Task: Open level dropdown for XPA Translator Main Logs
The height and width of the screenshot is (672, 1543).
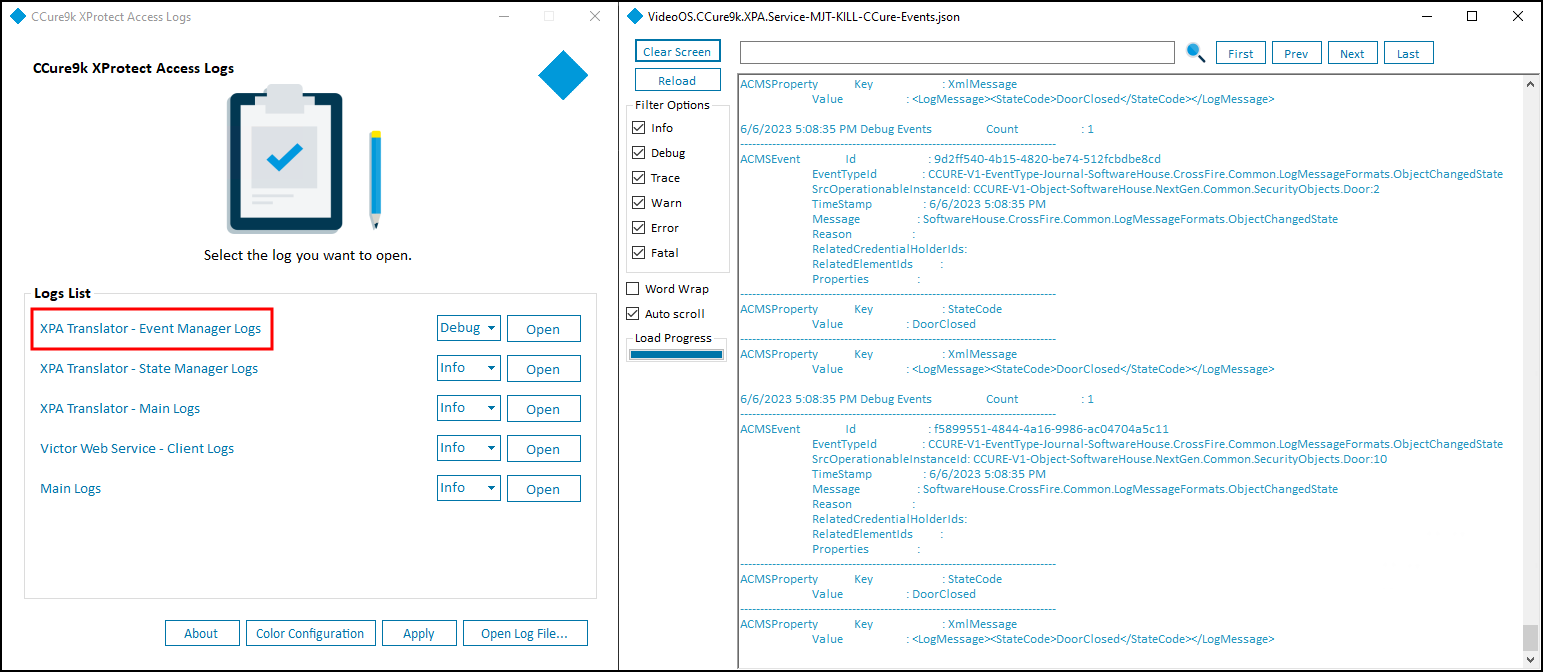Action: tap(468, 408)
